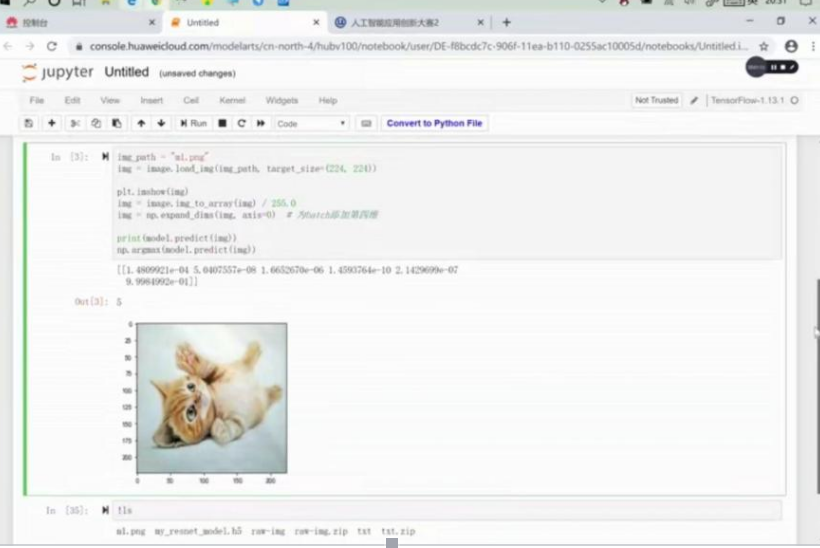The width and height of the screenshot is (820, 548).
Task: Click the cat image plot output
Action: pos(211,397)
